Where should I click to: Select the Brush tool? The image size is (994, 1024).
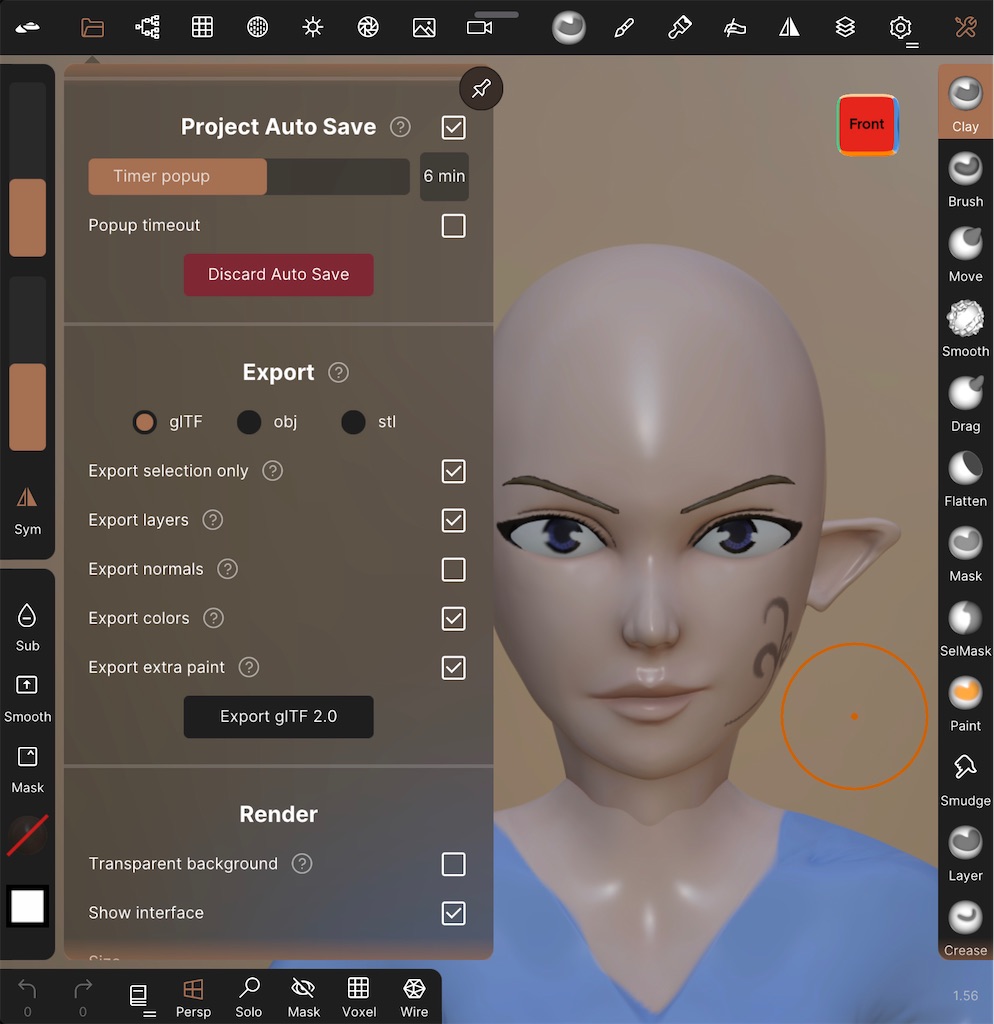tap(965, 179)
